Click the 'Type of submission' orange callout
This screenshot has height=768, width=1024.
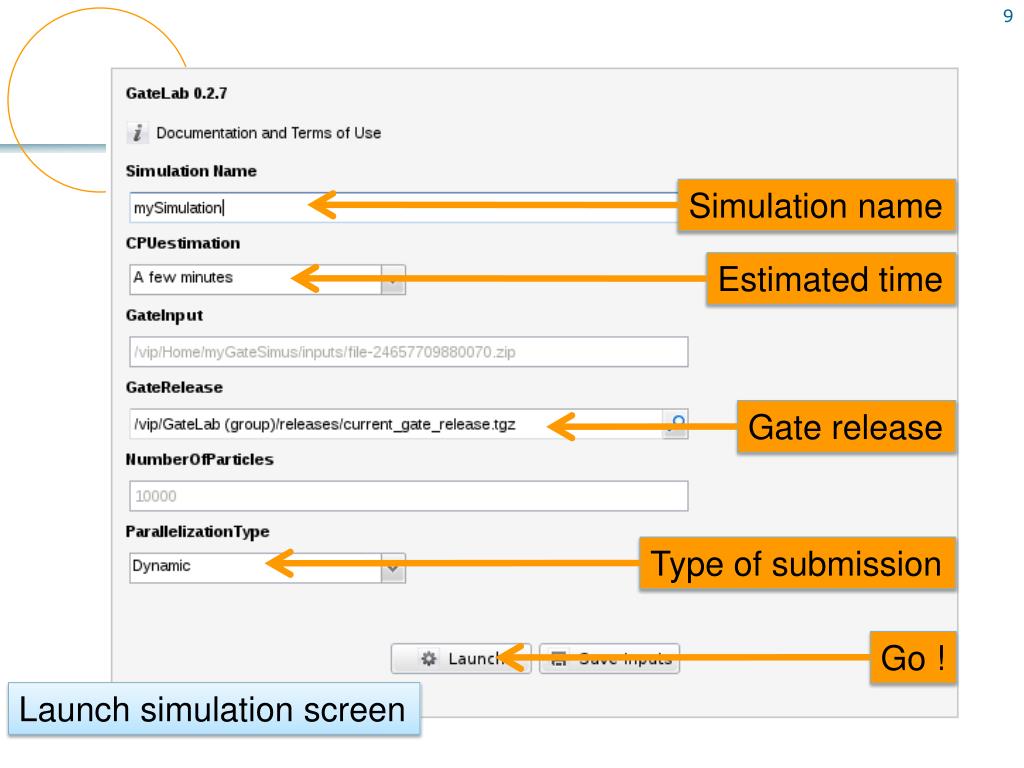click(797, 564)
